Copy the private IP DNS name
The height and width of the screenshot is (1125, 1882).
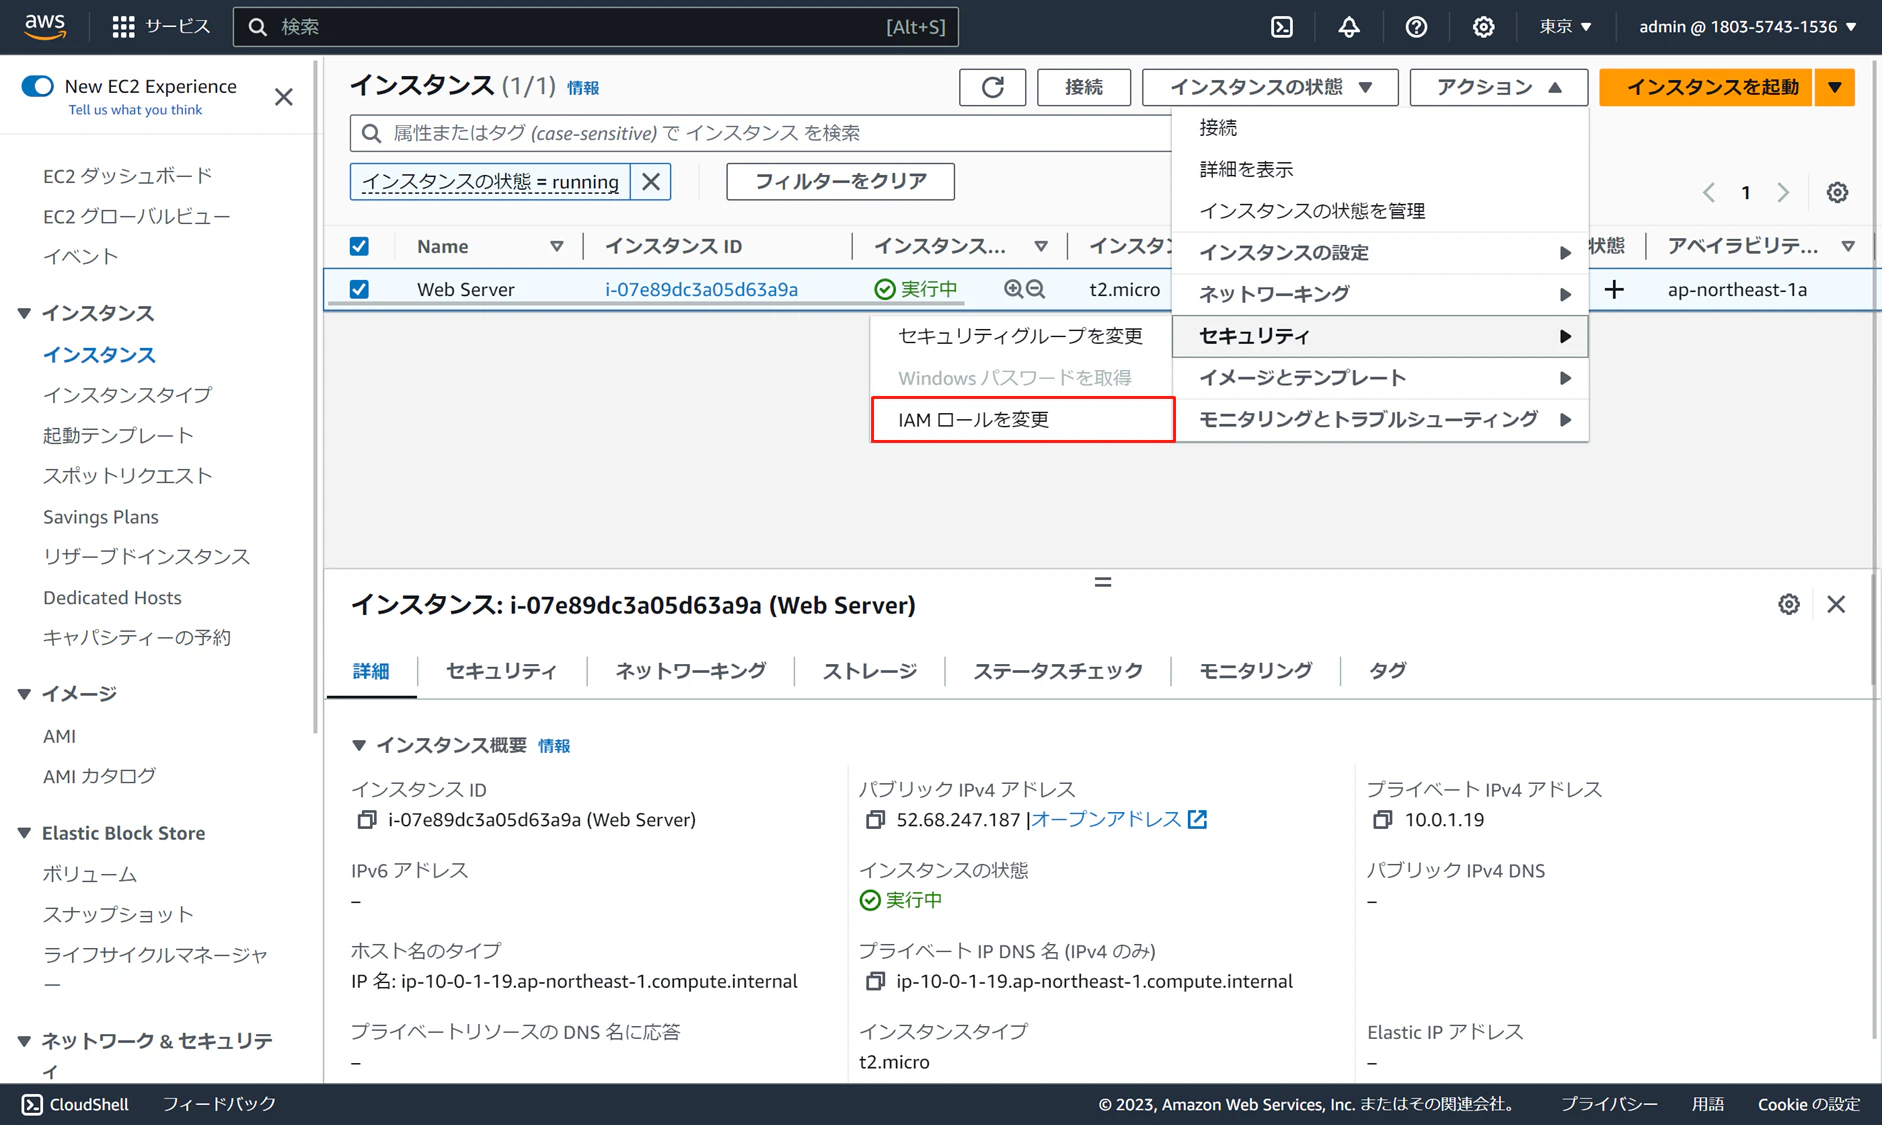875,981
